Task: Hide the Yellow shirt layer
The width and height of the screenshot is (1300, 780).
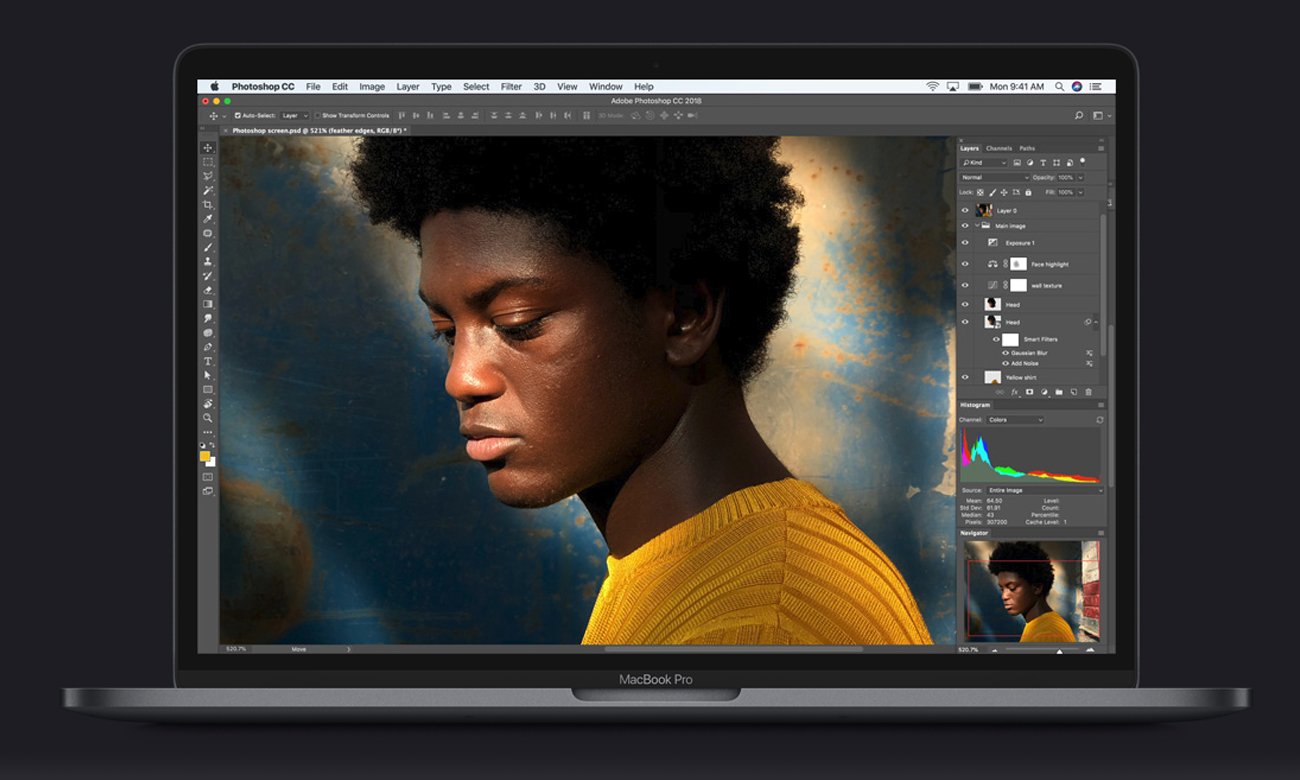Action: tap(965, 377)
